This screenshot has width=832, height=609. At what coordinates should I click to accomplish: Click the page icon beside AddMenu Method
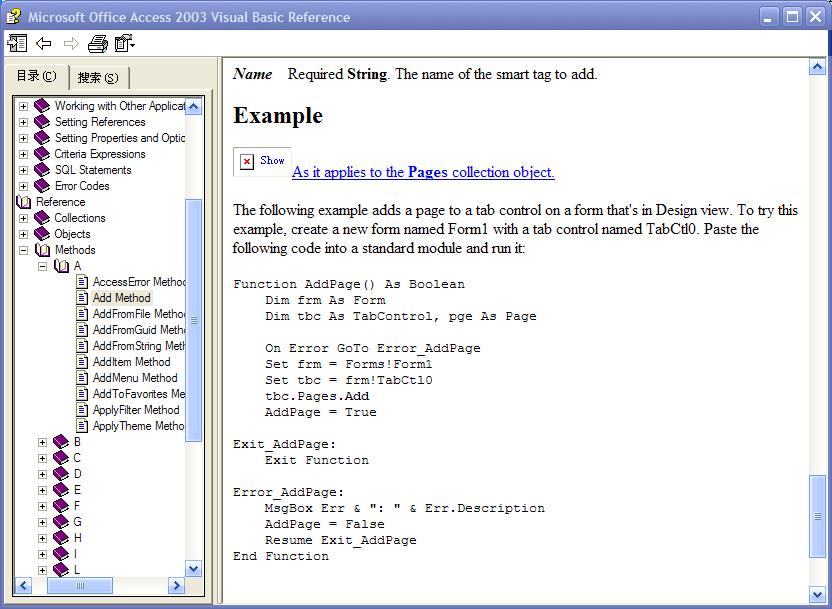[x=82, y=378]
